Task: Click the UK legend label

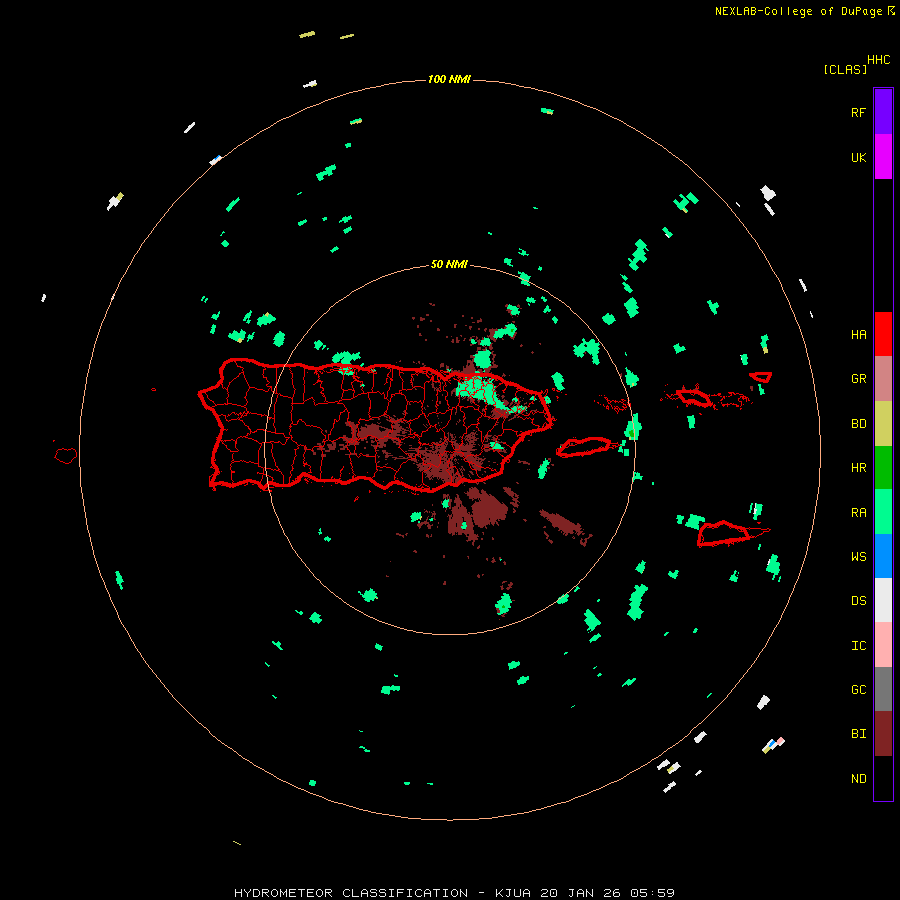Action: (858, 158)
